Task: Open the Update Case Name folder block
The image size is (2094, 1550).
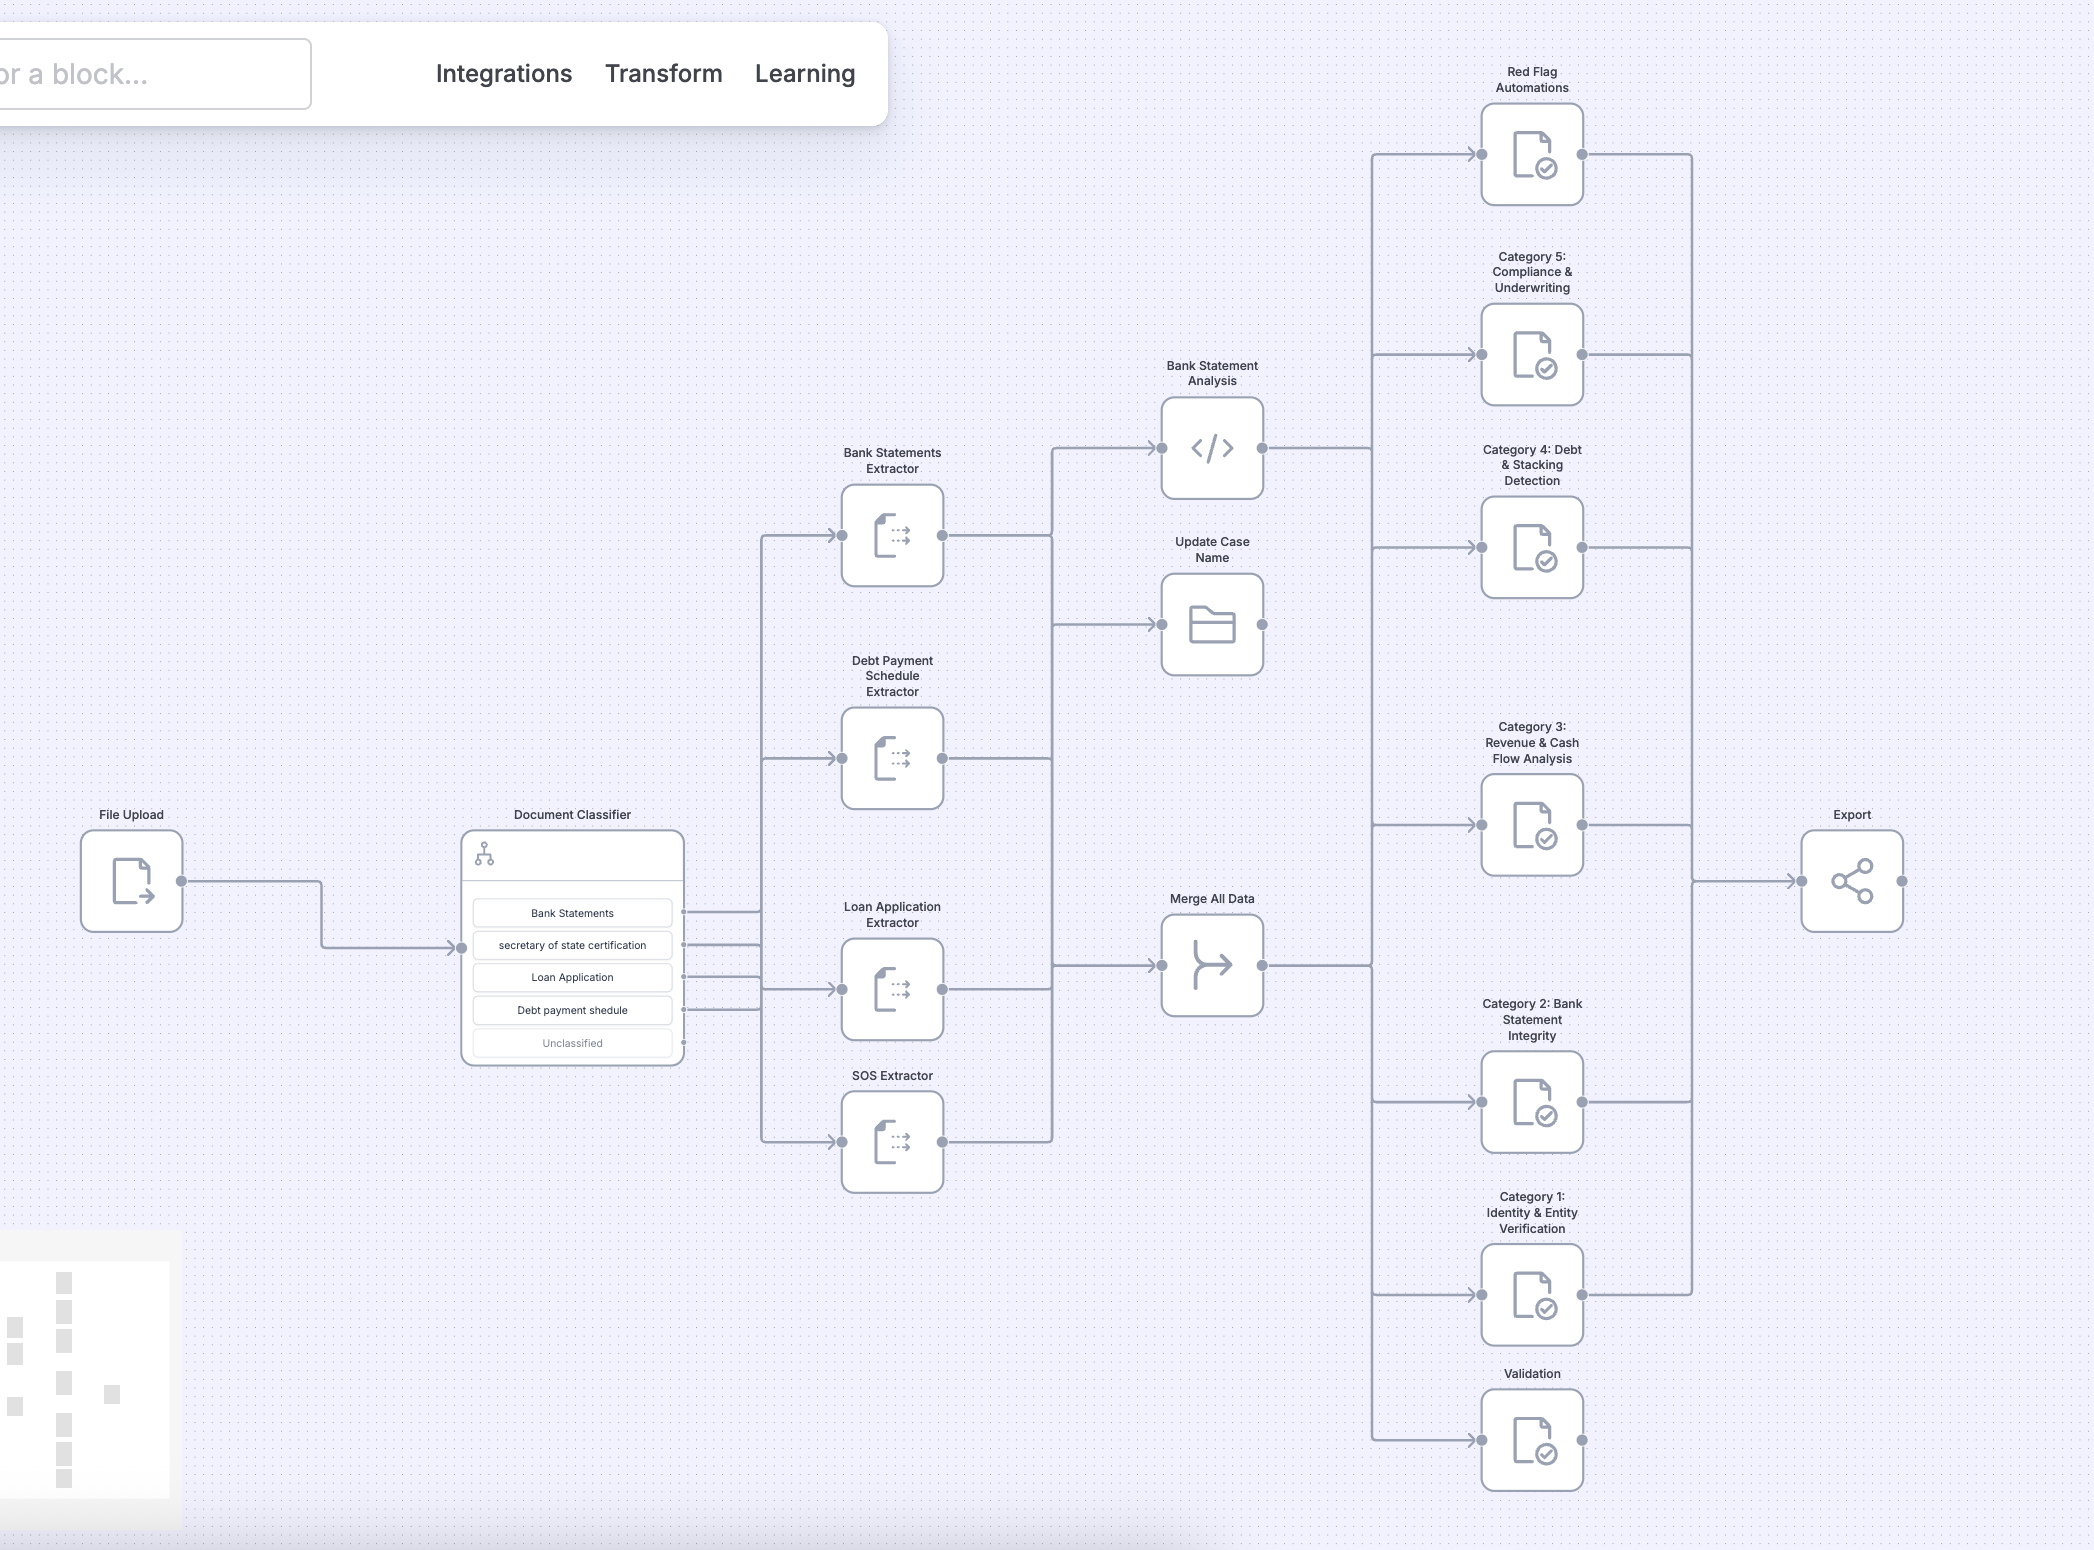Action: [x=1212, y=624]
